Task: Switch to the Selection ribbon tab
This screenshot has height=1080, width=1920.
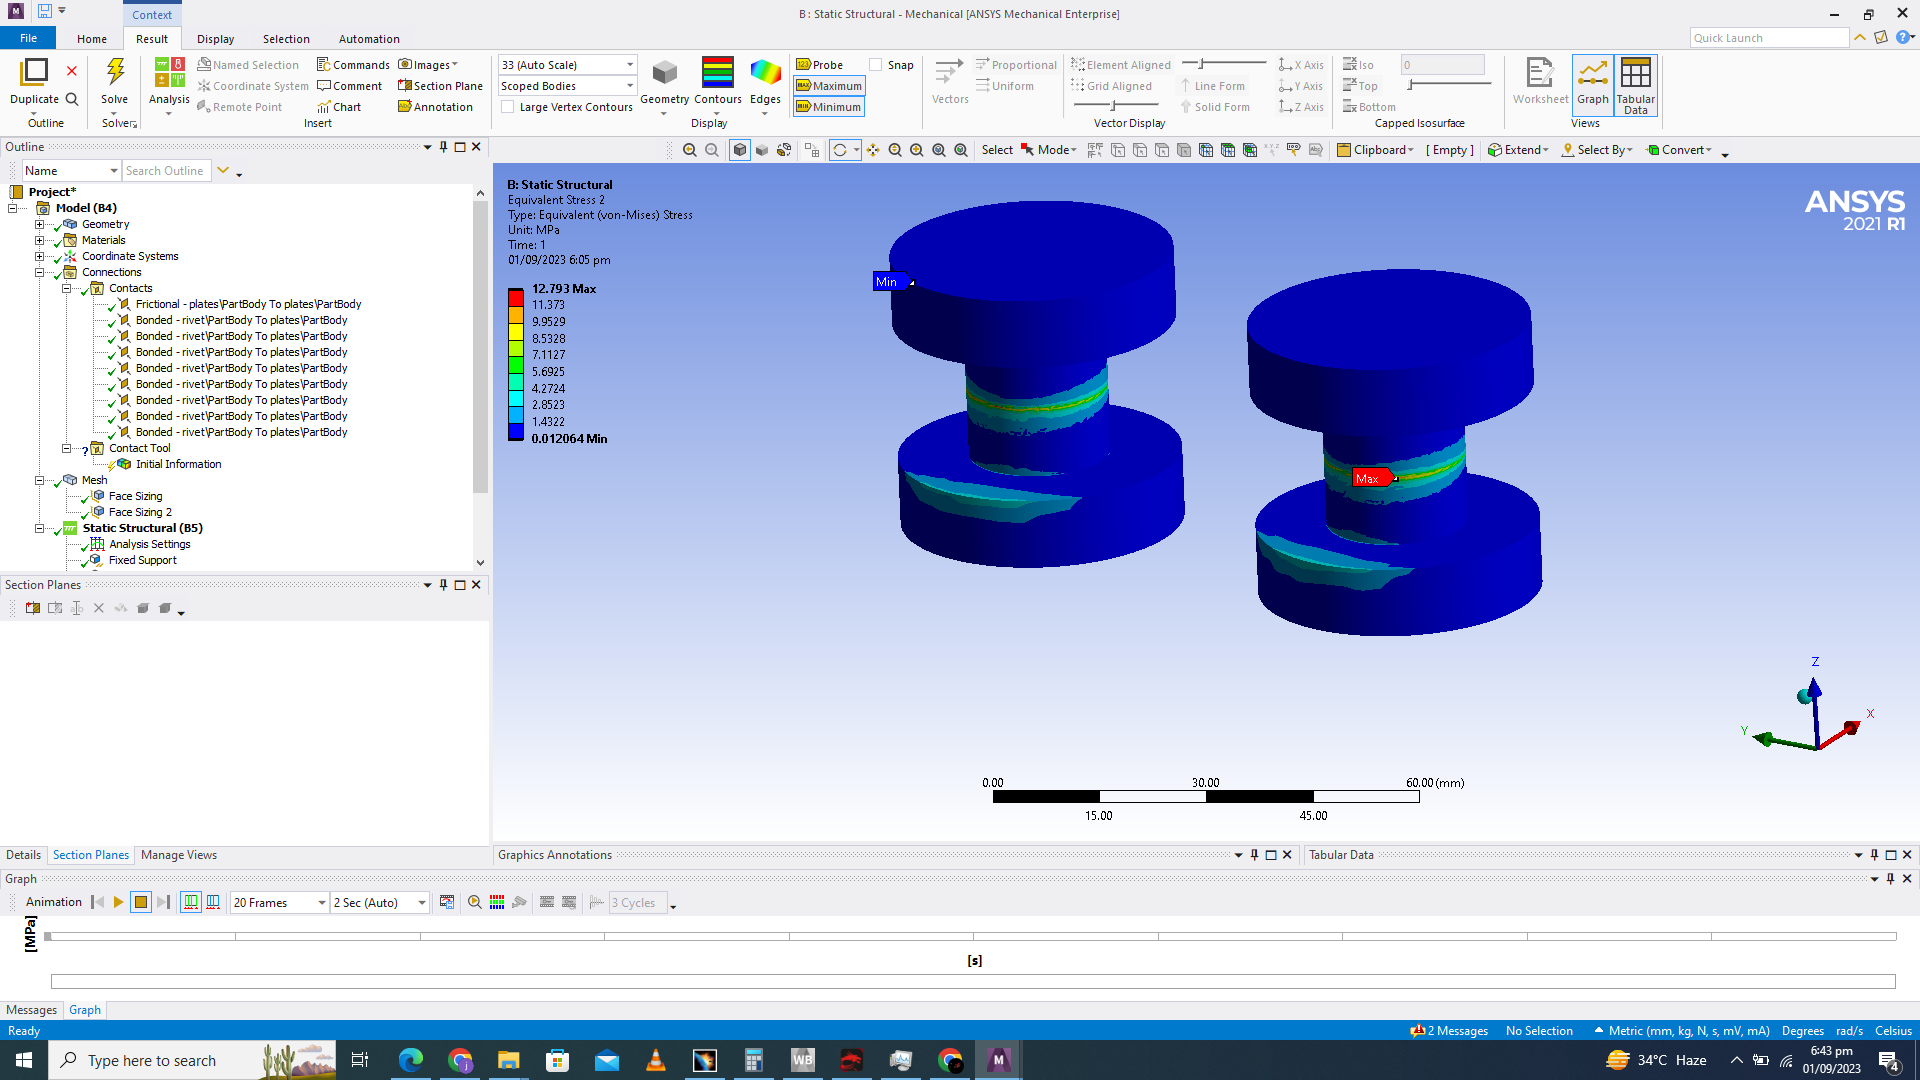Action: (286, 39)
